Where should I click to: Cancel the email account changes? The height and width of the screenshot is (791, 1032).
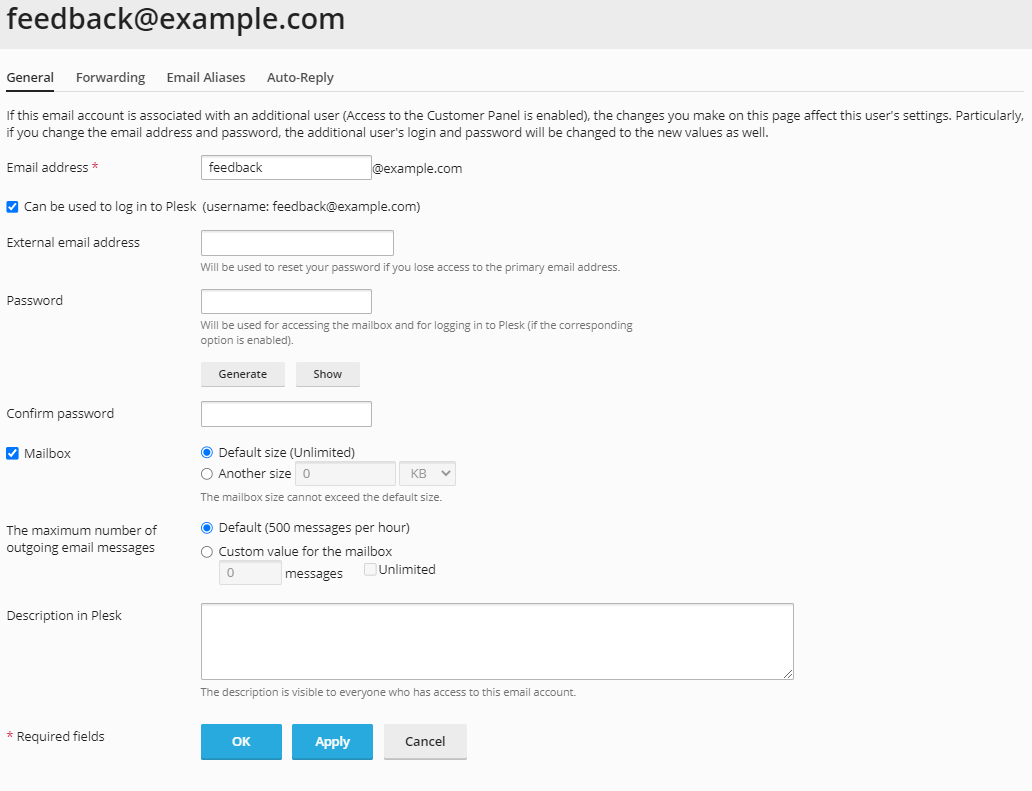[425, 741]
